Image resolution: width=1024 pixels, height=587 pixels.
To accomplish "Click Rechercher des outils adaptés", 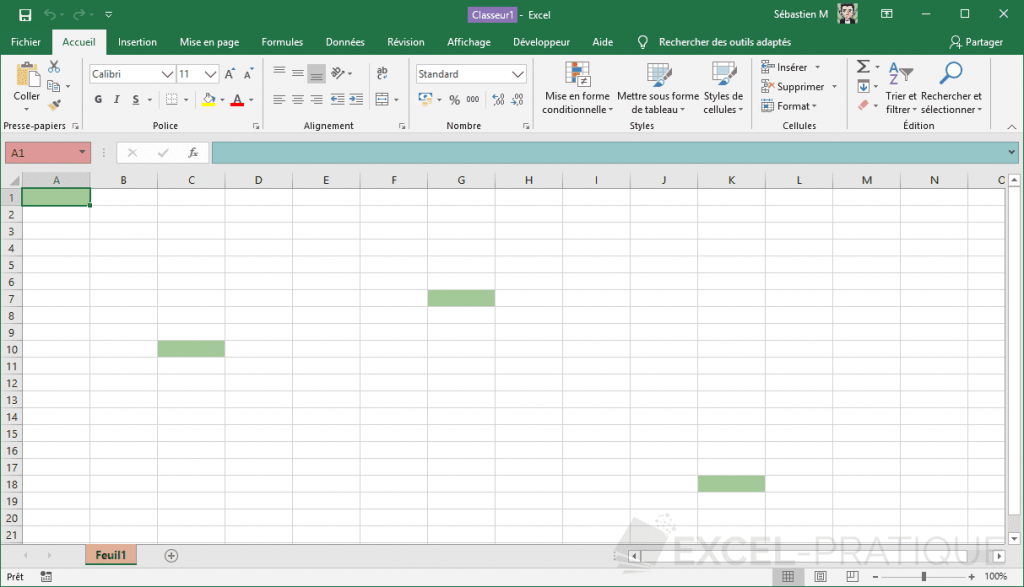I will coord(725,42).
